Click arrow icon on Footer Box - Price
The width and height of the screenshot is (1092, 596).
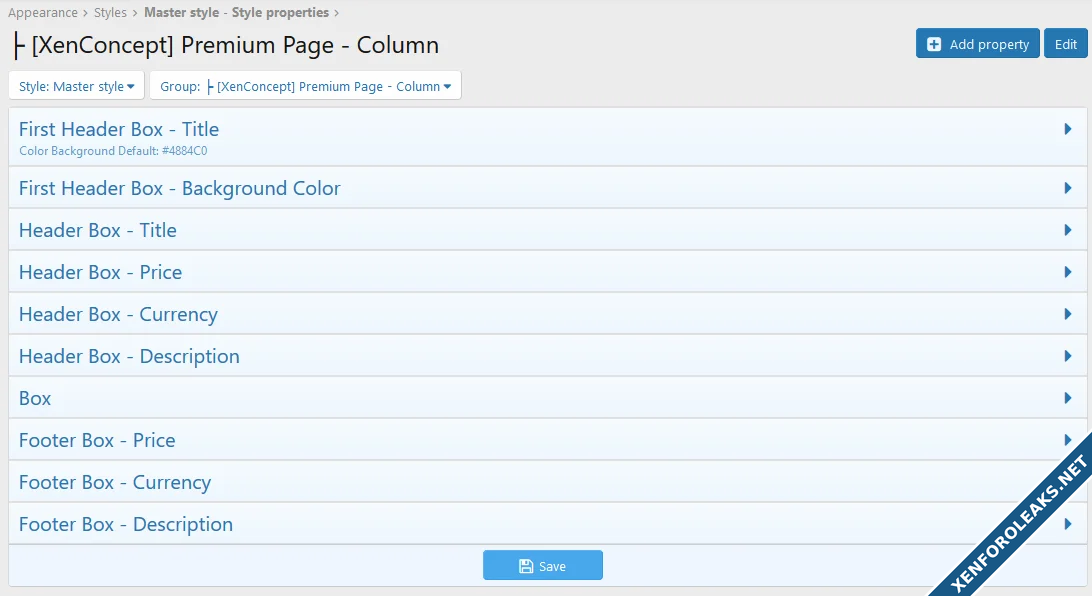pos(1068,440)
